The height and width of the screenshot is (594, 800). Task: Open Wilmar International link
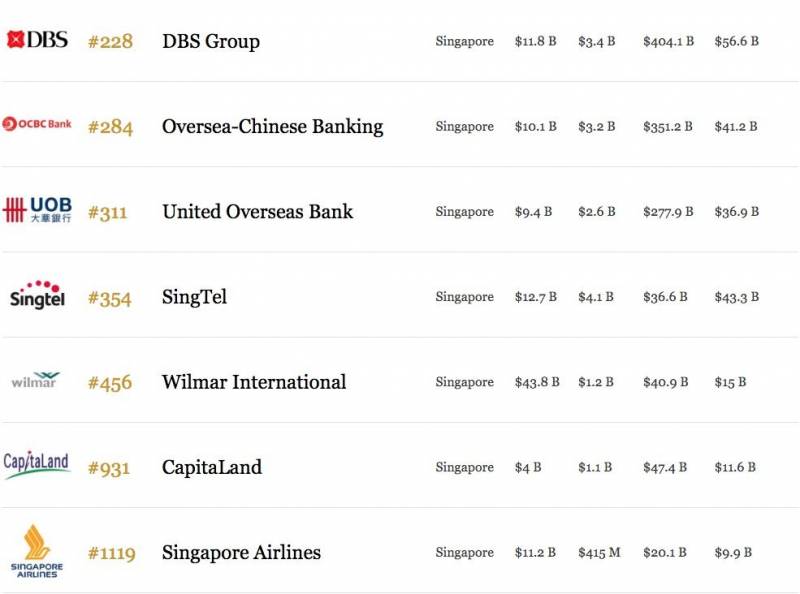coord(254,382)
